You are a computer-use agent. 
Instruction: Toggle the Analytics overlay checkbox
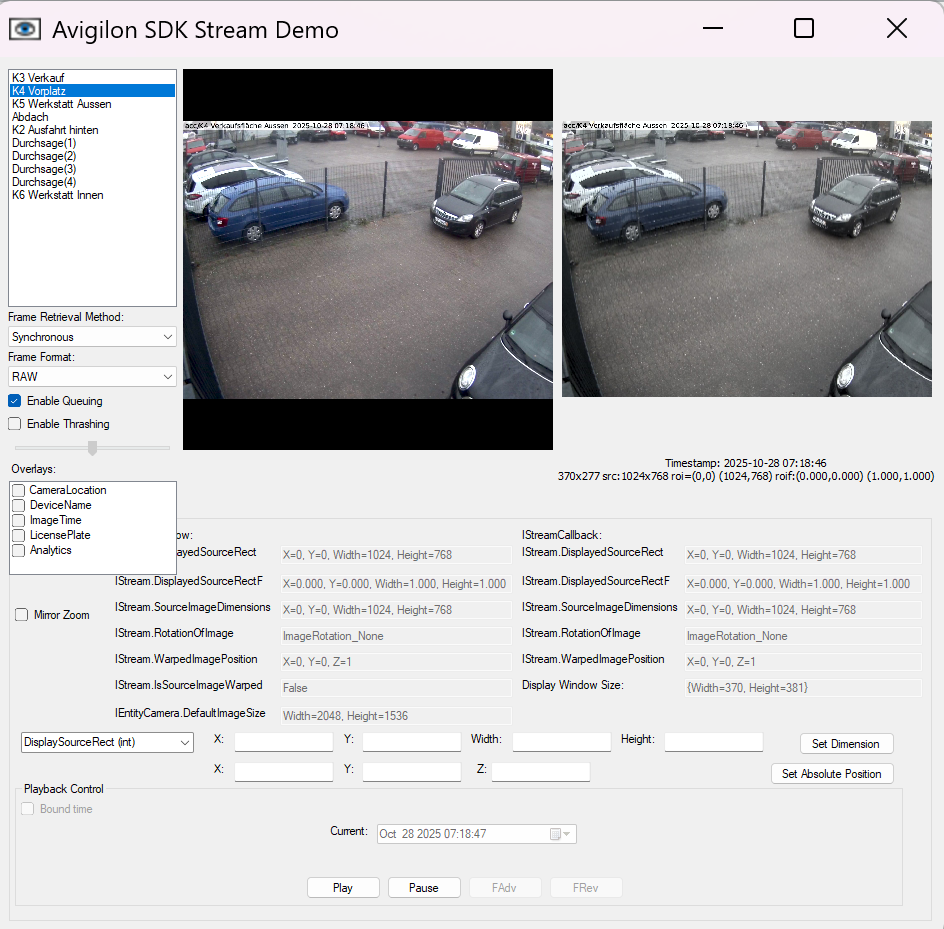pyautogui.click(x=19, y=550)
